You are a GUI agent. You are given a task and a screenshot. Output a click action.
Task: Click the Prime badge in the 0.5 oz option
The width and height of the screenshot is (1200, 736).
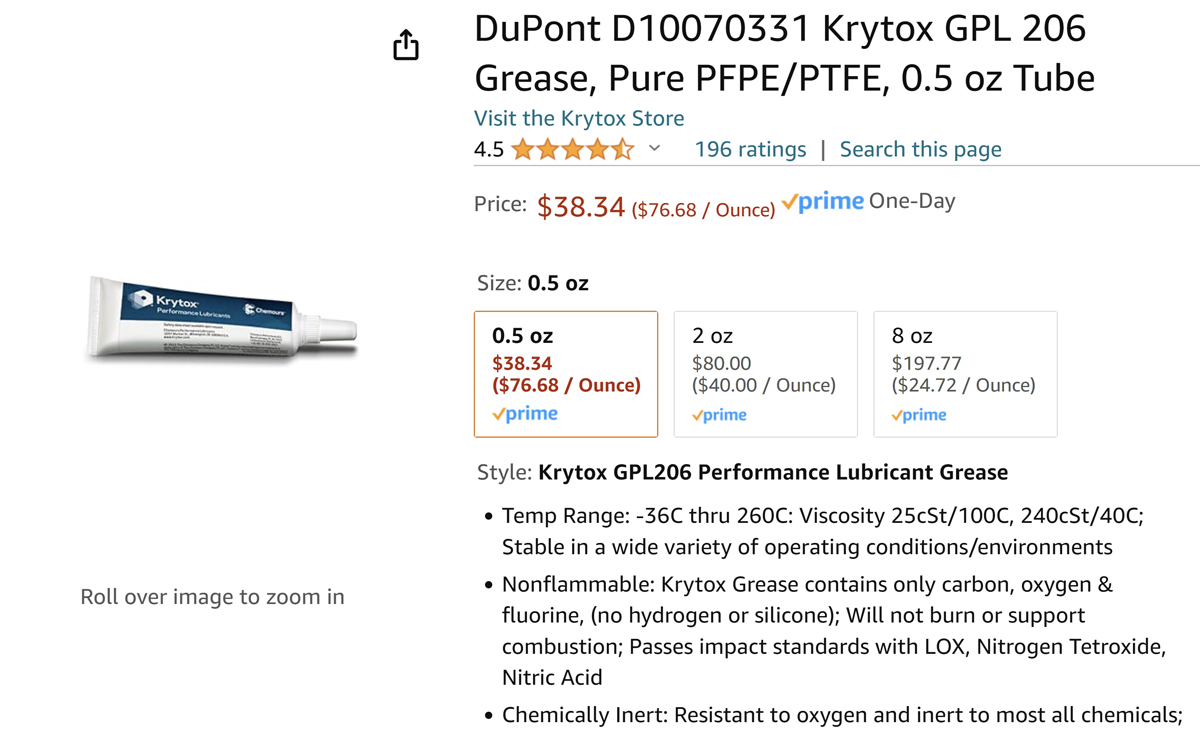coord(525,414)
